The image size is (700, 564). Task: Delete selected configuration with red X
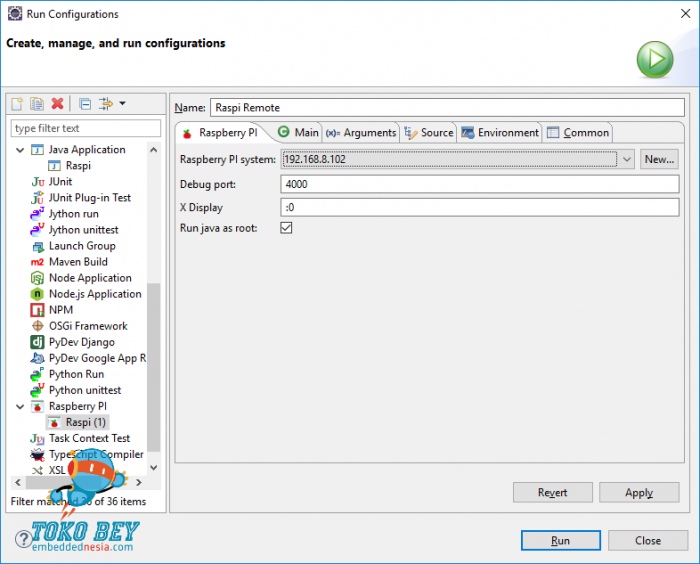[x=57, y=104]
